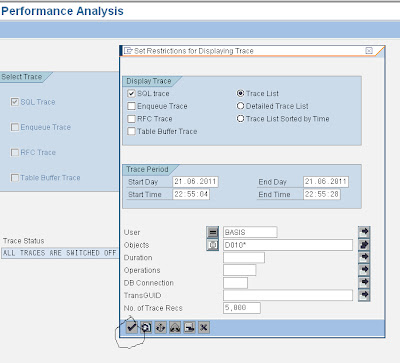Image resolution: width=400 pixels, height=363 pixels.
Task: Click the End Time field
Action: pyautogui.click(x=322, y=194)
